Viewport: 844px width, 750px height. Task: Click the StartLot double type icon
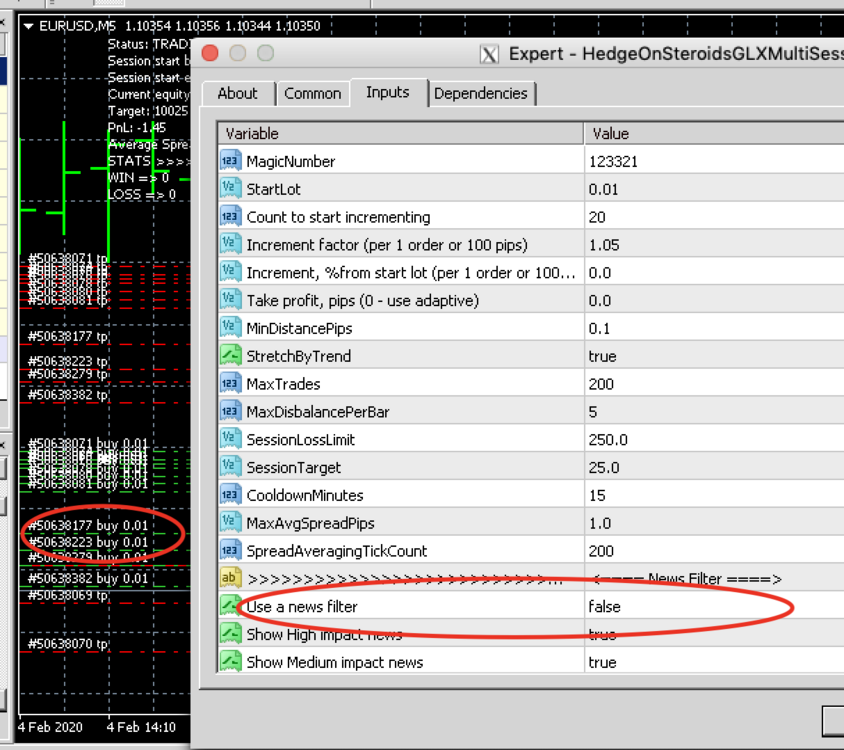230,189
